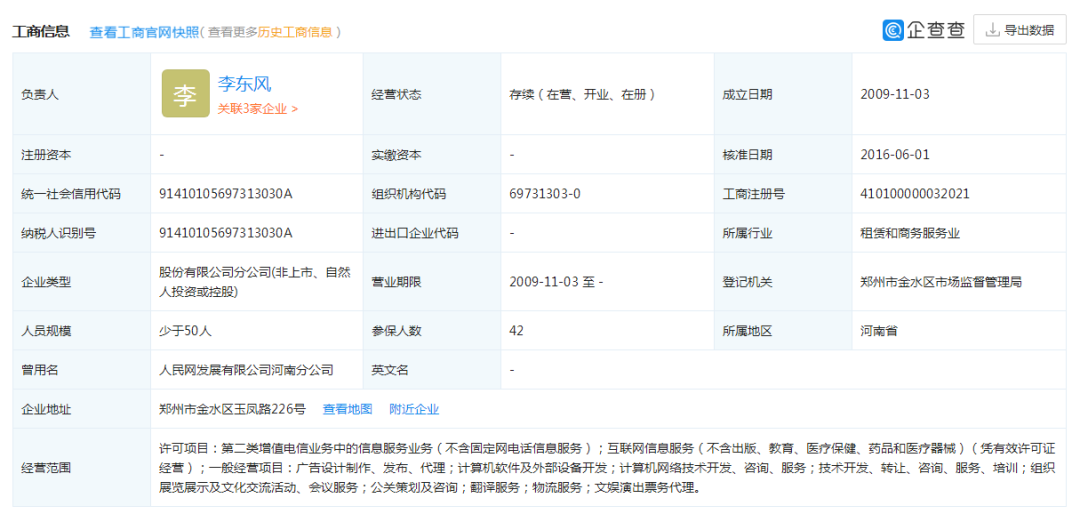Screen dimensions: 1080x514
Task: Click the 人员规模 label
Action: (x=46, y=331)
